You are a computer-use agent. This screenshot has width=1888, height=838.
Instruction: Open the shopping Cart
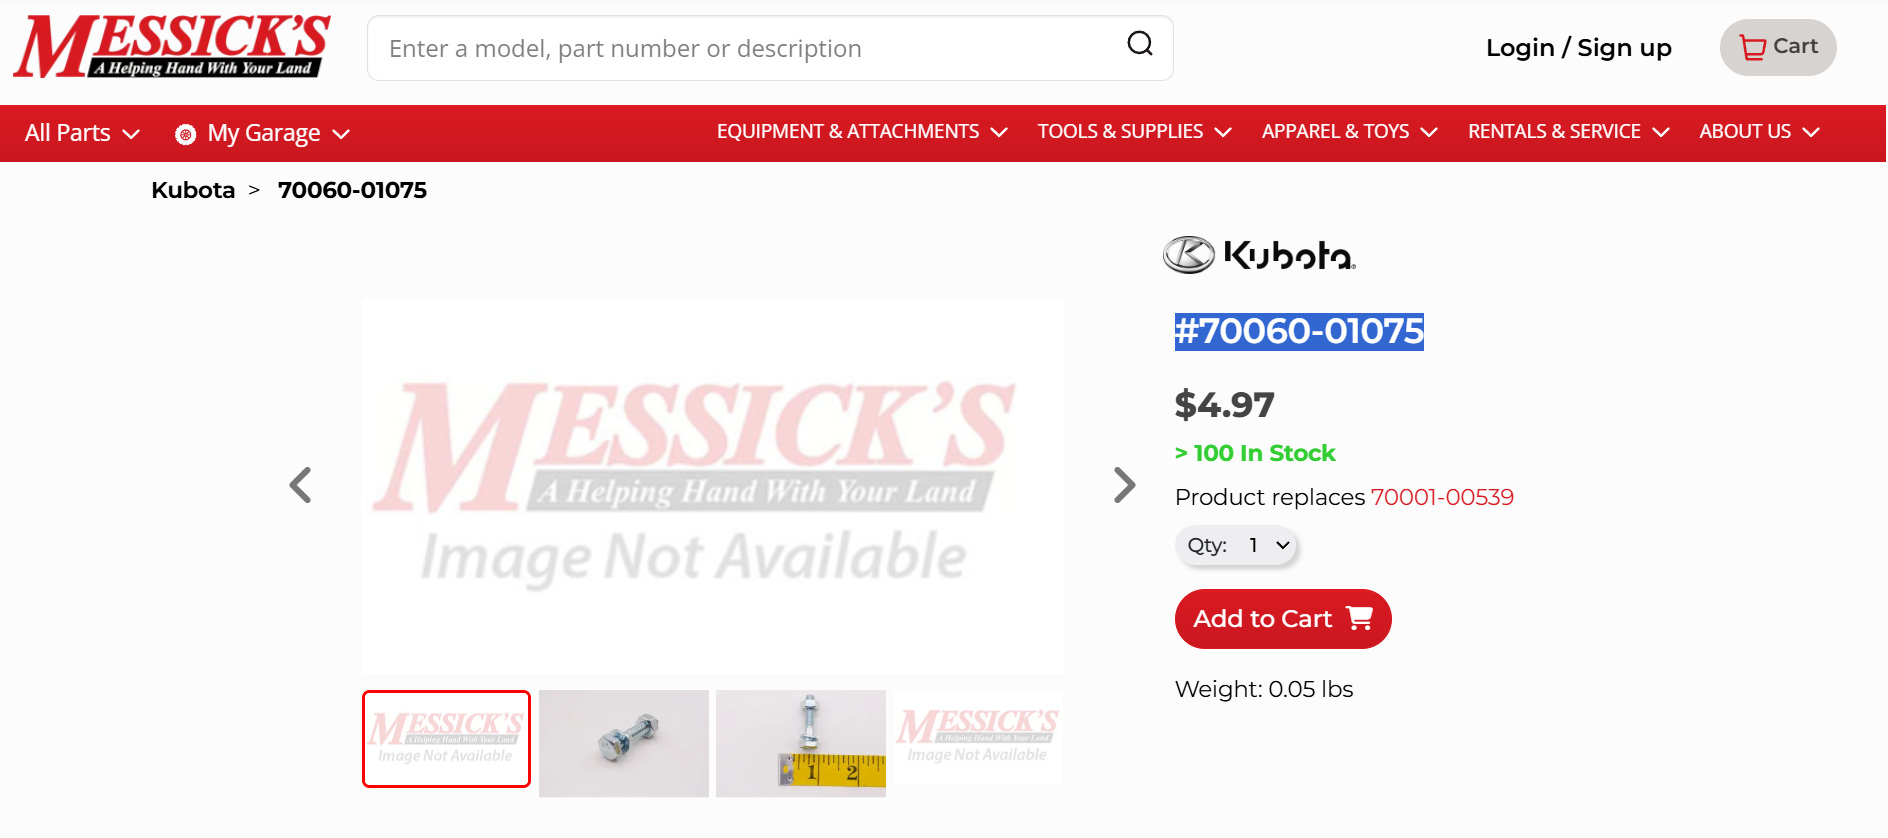tap(1778, 47)
